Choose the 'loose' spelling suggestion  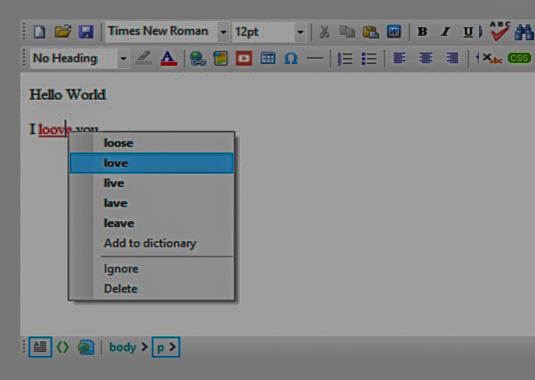coord(151,143)
